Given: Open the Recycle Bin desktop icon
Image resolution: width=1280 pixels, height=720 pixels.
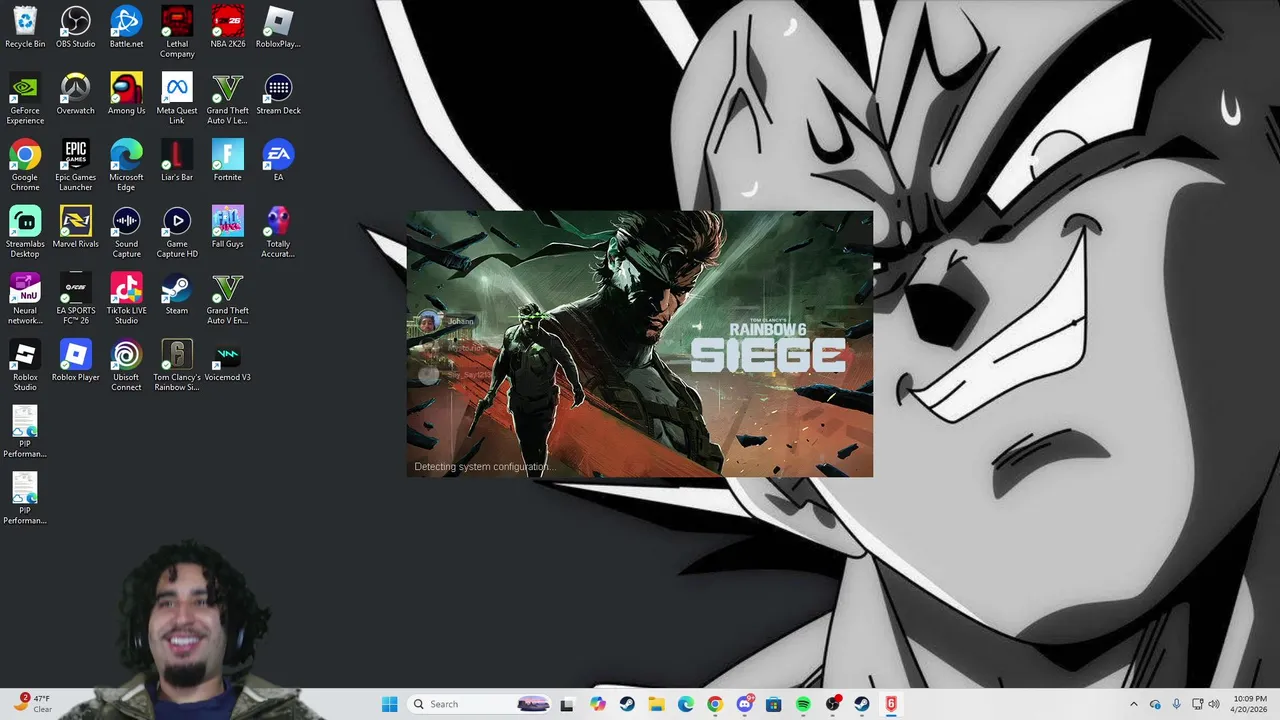Looking at the screenshot, I should point(25,27).
